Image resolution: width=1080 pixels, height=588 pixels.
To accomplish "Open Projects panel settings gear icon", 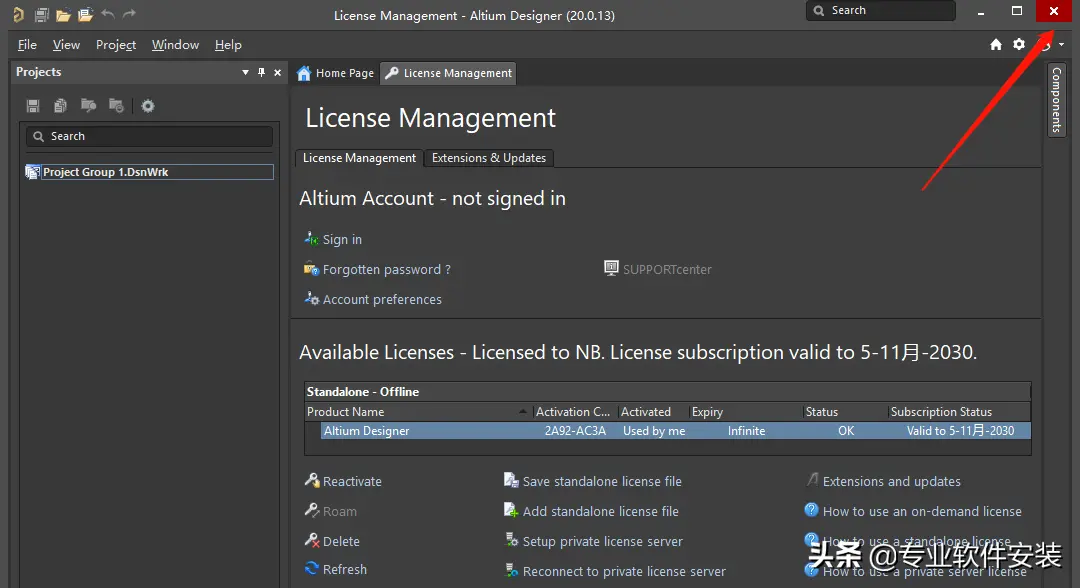I will pyautogui.click(x=147, y=105).
